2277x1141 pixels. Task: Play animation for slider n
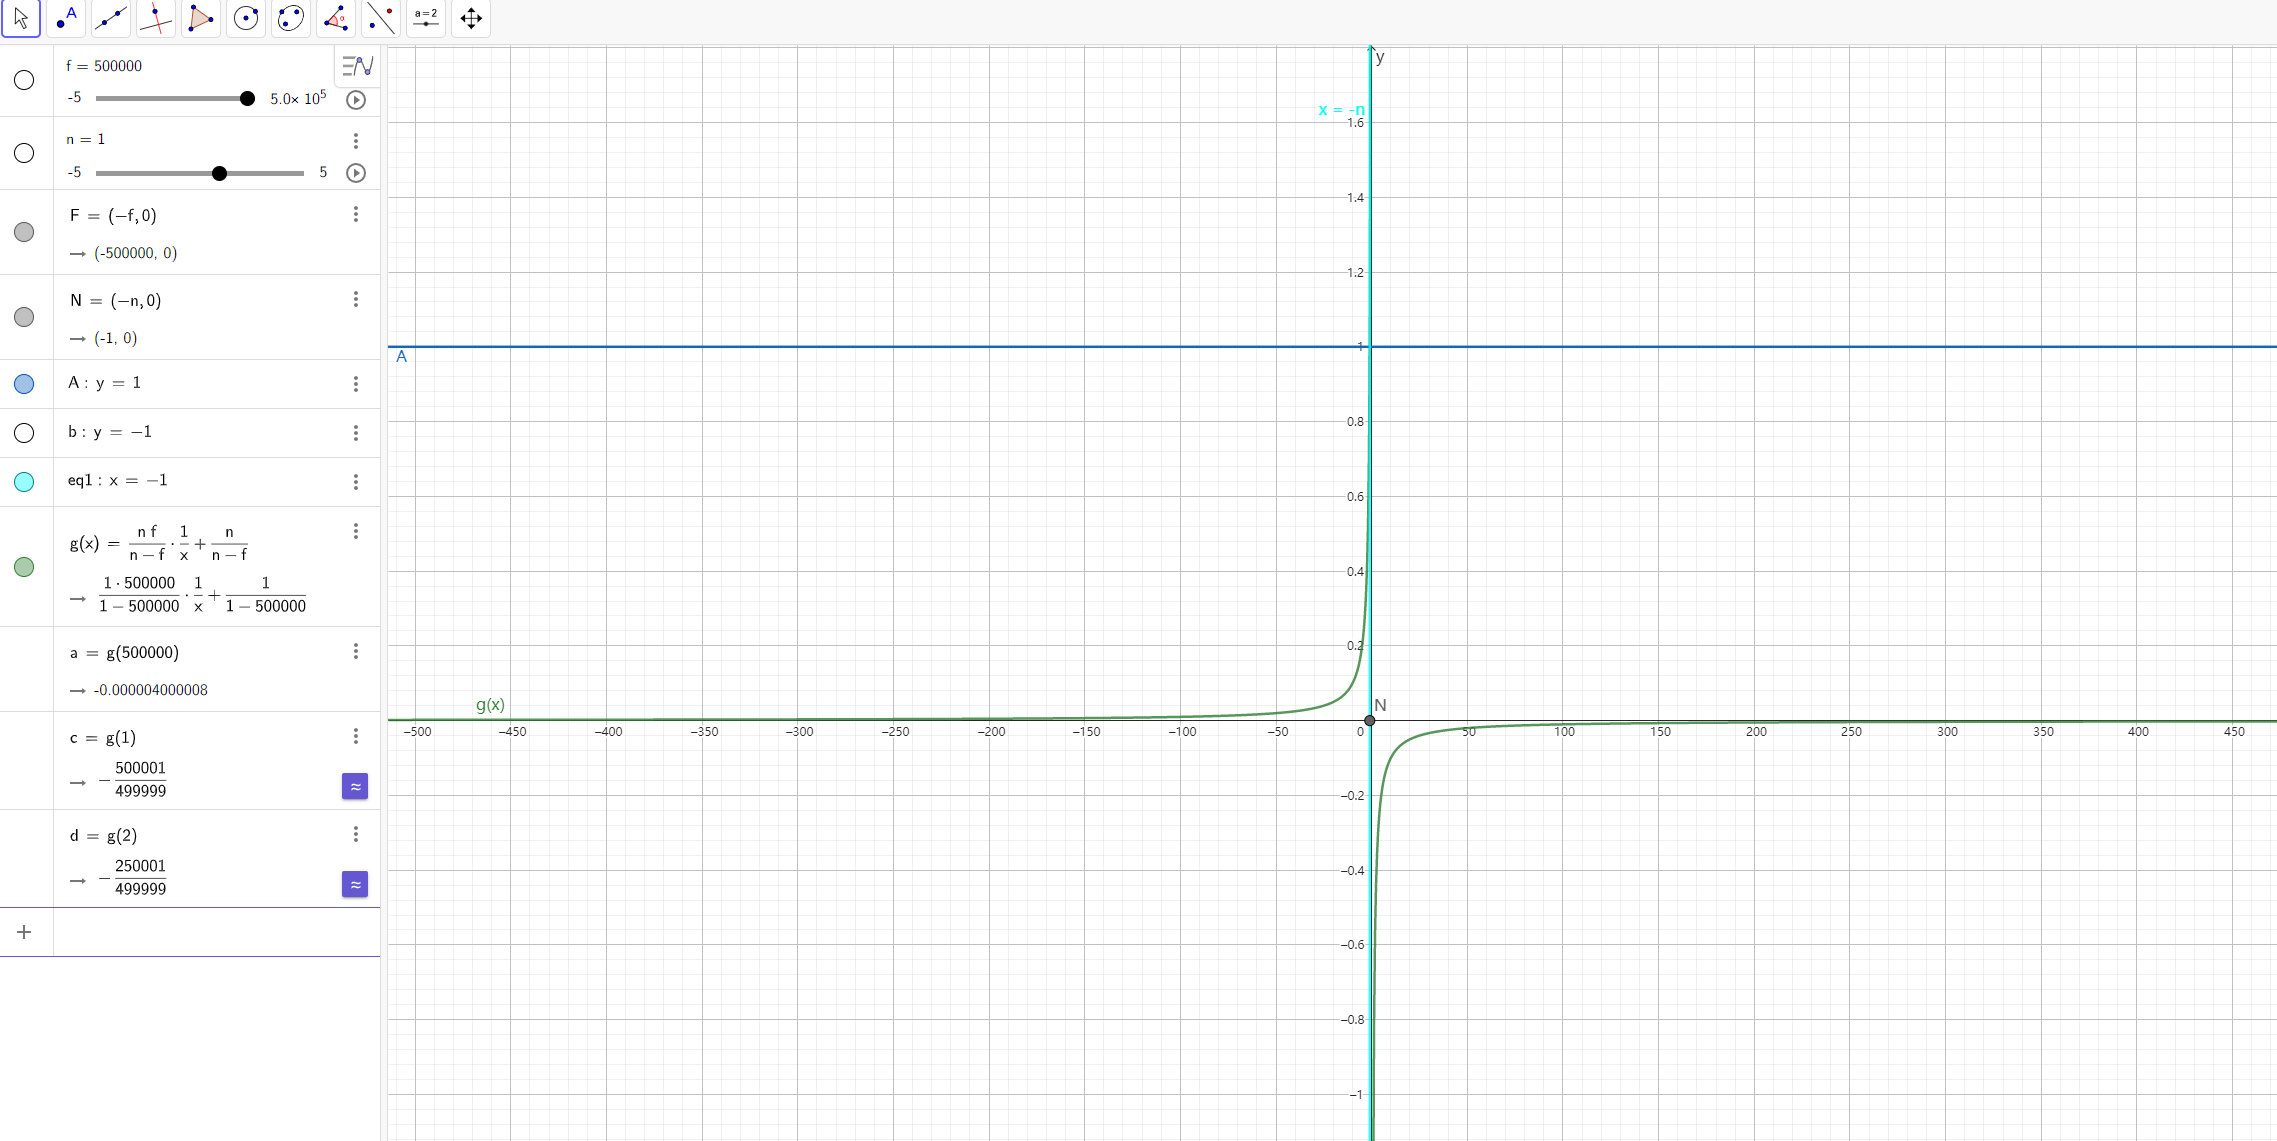356,173
